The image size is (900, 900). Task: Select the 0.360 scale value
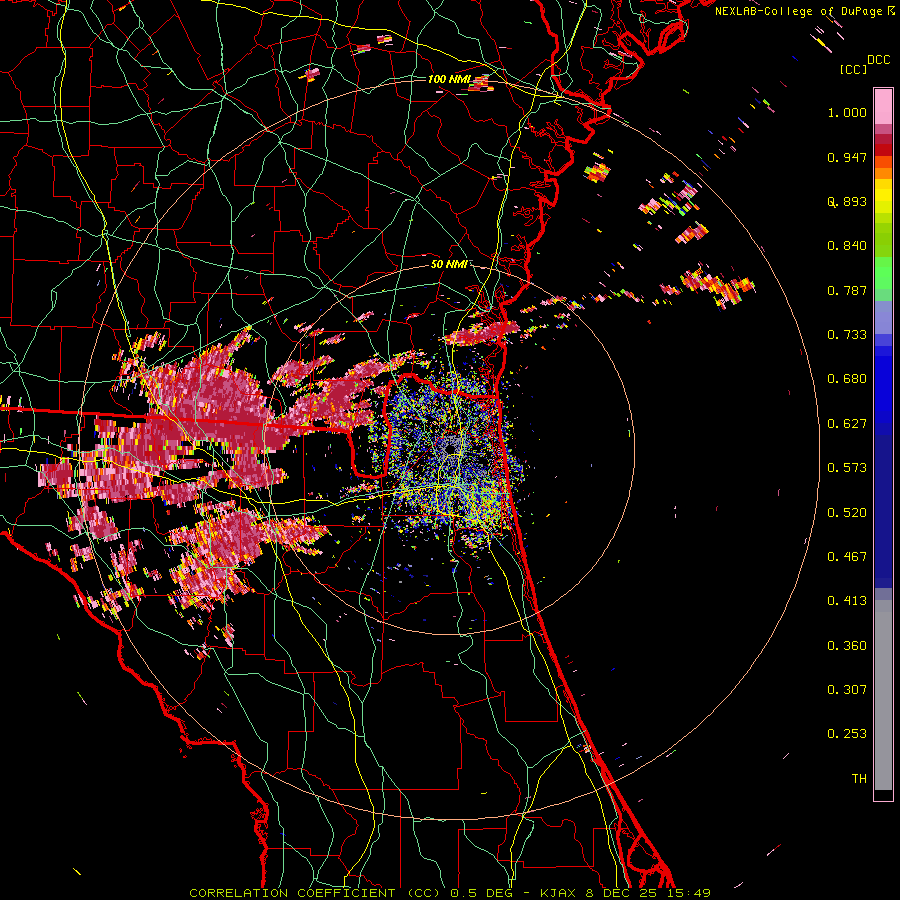click(x=847, y=646)
